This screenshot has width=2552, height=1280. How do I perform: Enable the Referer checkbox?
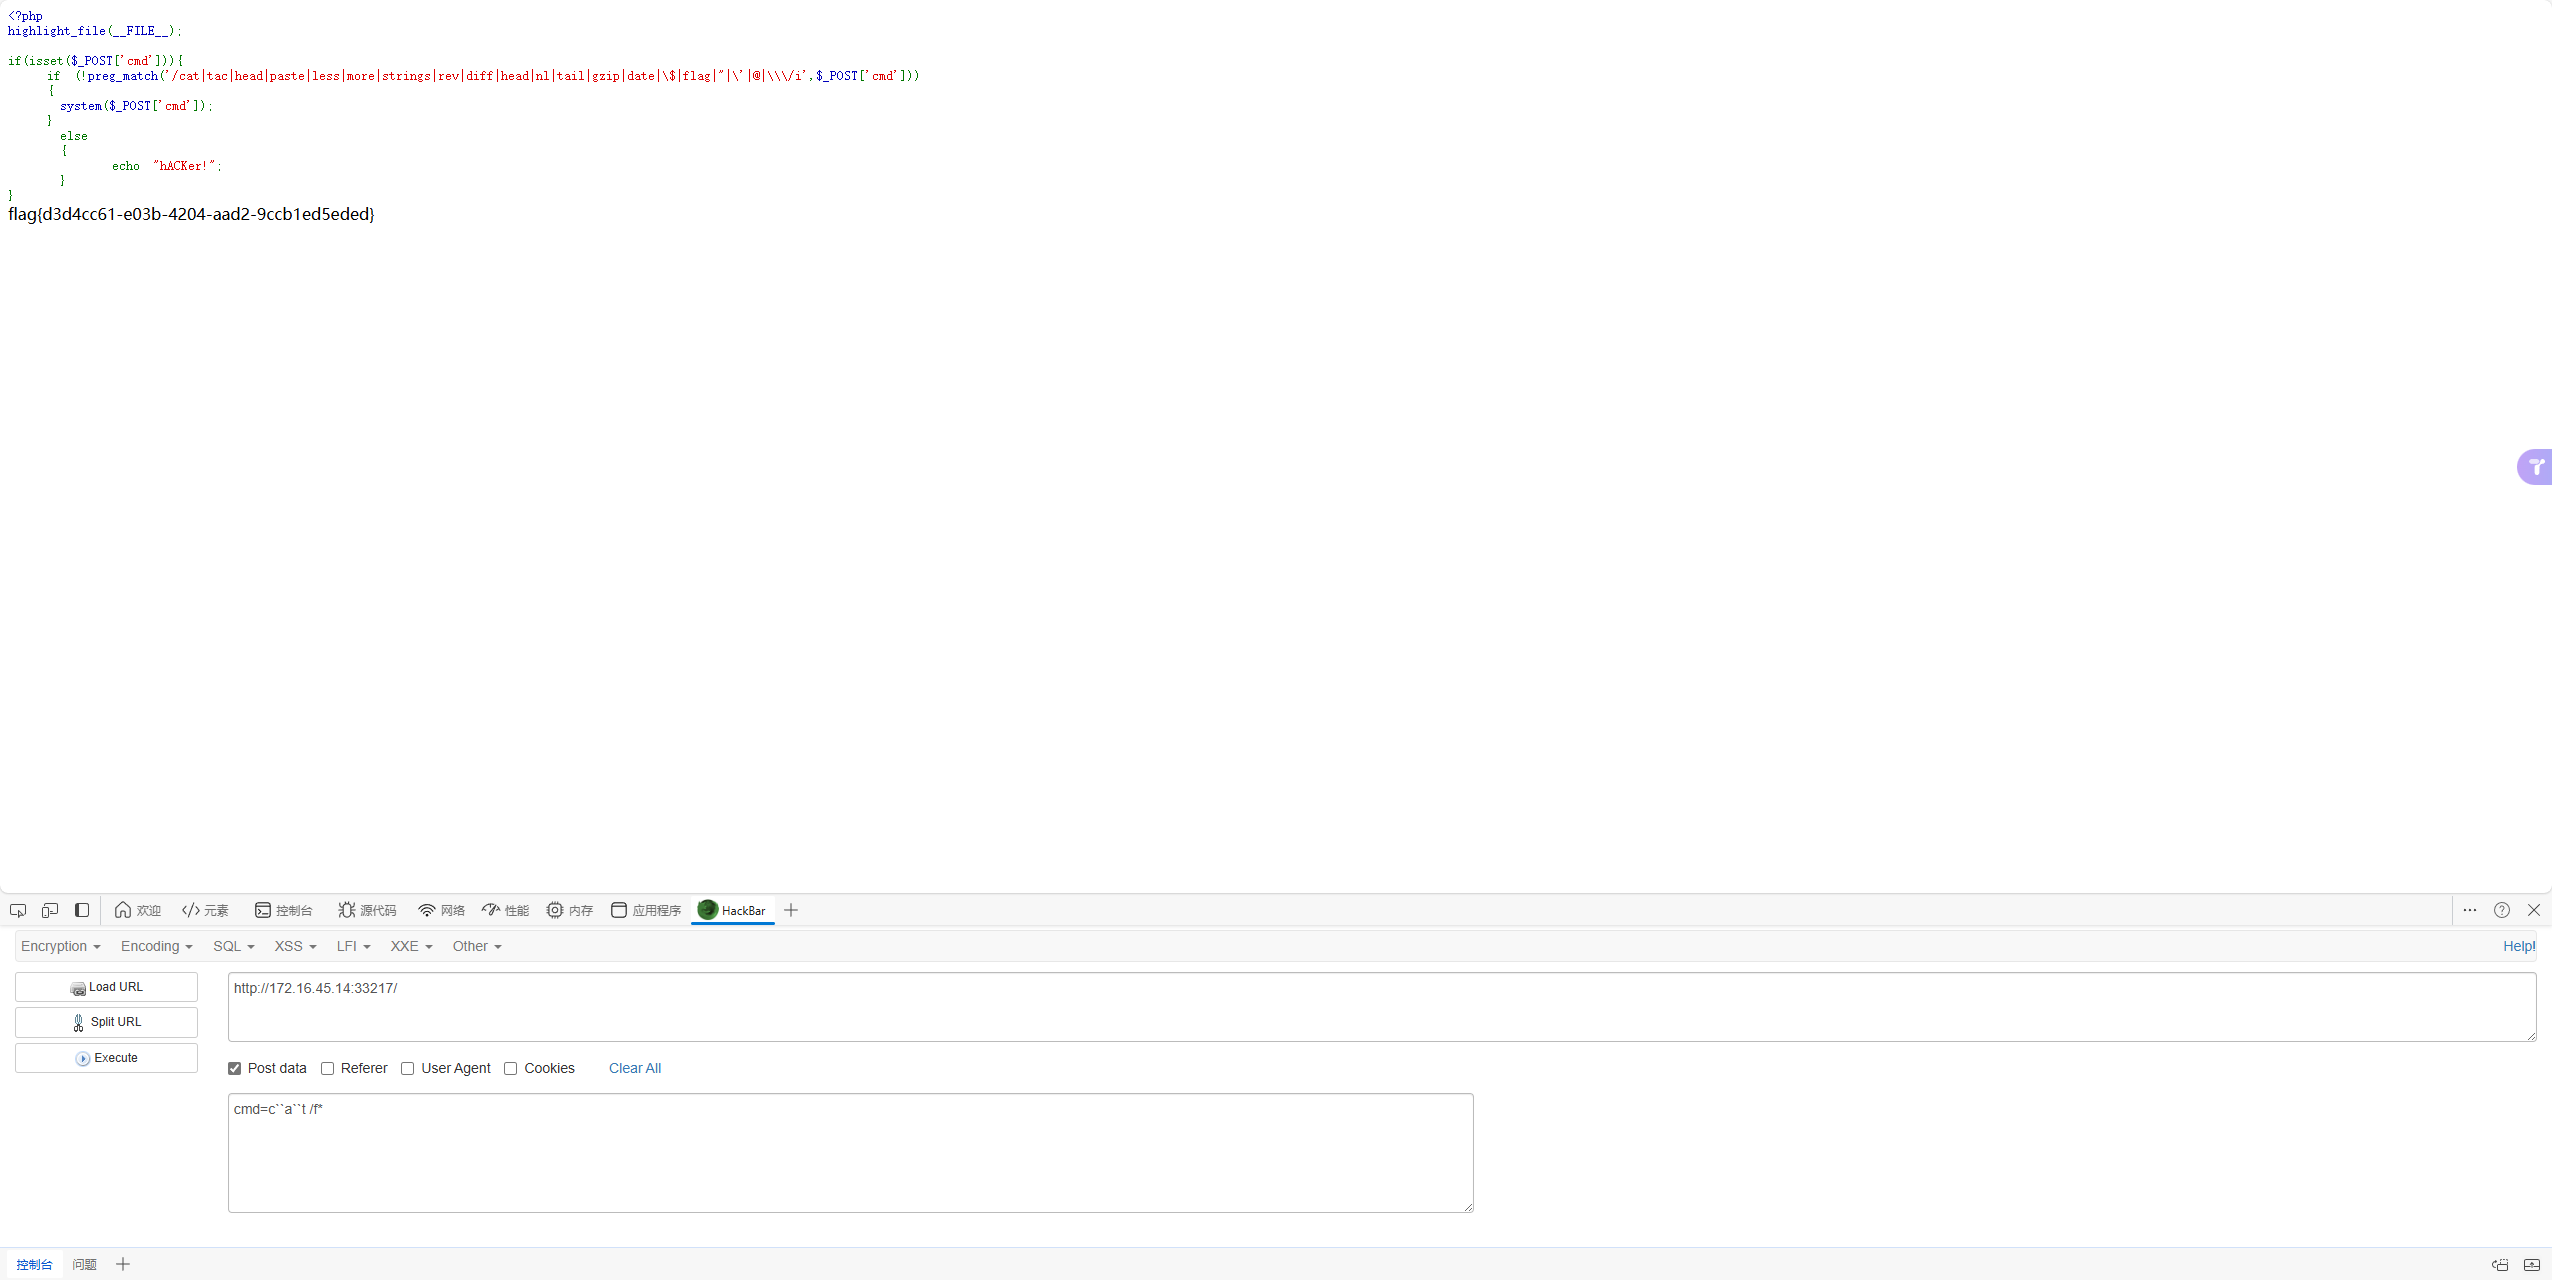tap(328, 1068)
